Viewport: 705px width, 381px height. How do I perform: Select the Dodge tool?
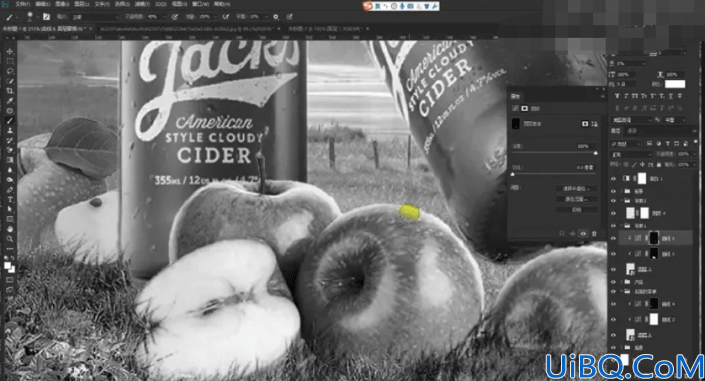9,180
